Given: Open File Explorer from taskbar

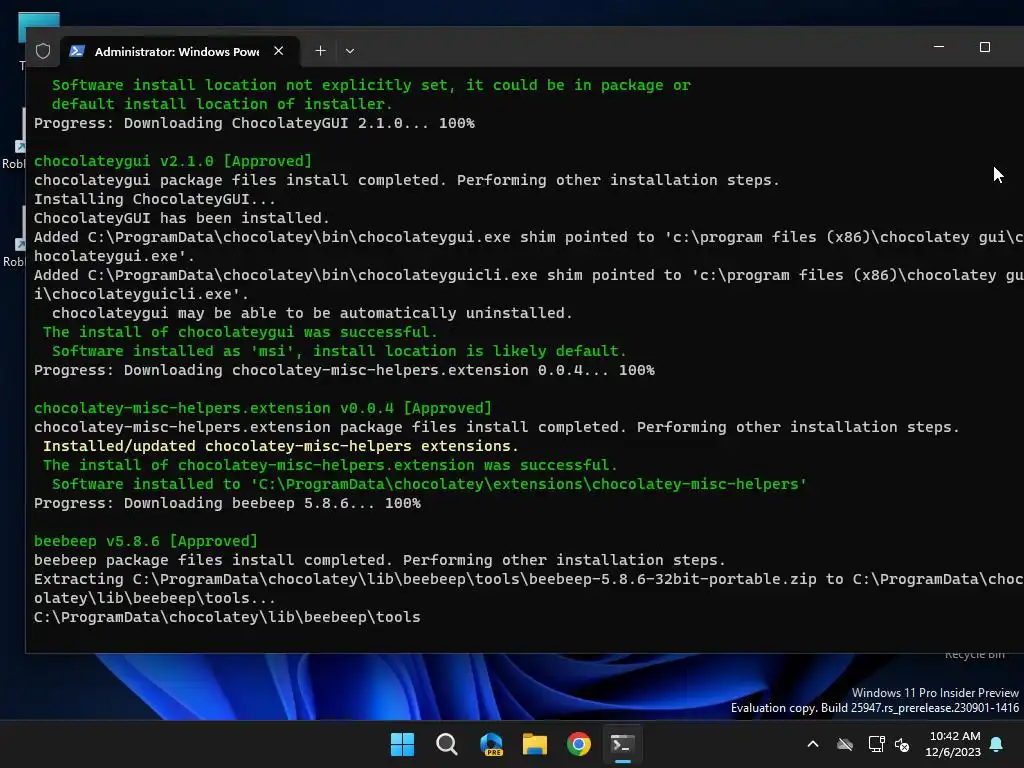Looking at the screenshot, I should (x=535, y=744).
